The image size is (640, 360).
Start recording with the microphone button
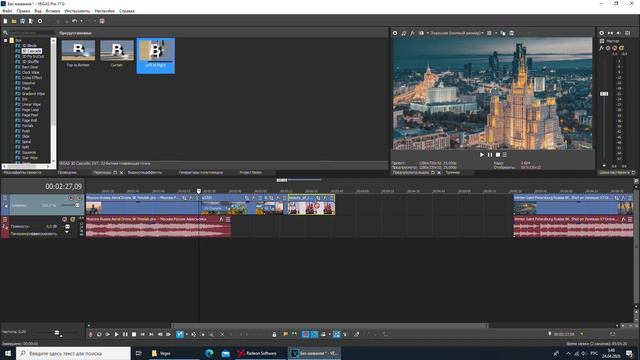point(90,334)
